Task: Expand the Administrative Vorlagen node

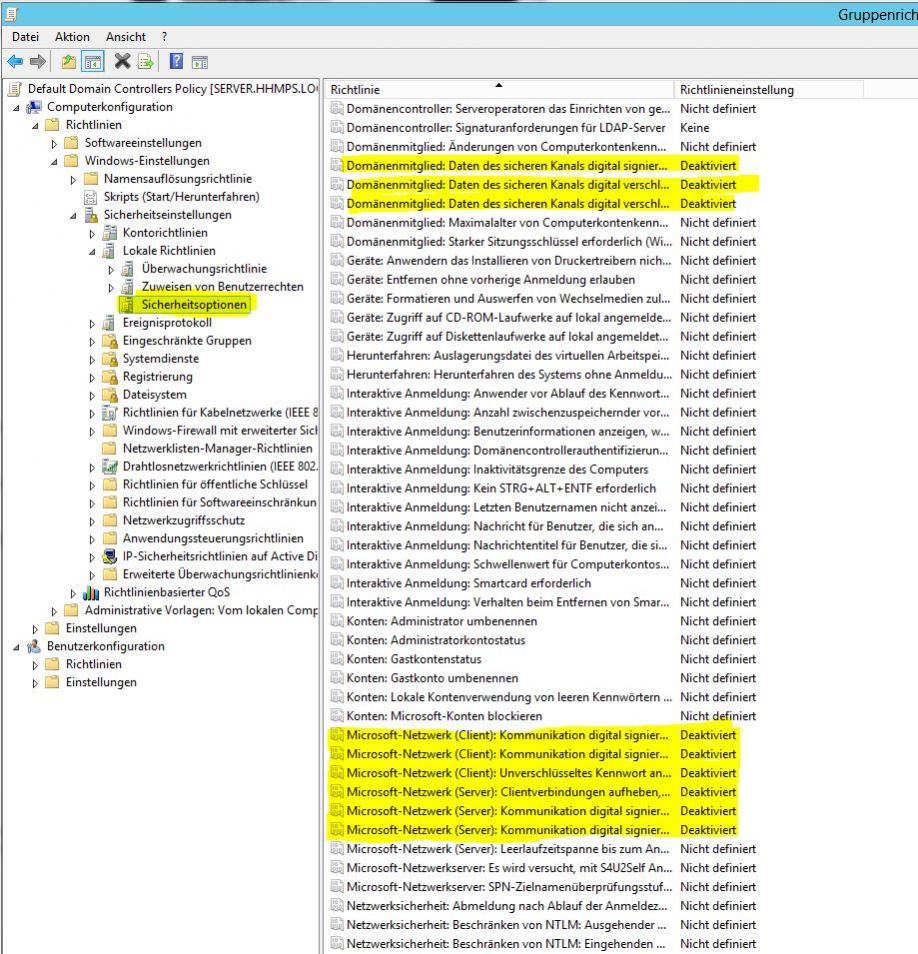Action: coord(54,611)
